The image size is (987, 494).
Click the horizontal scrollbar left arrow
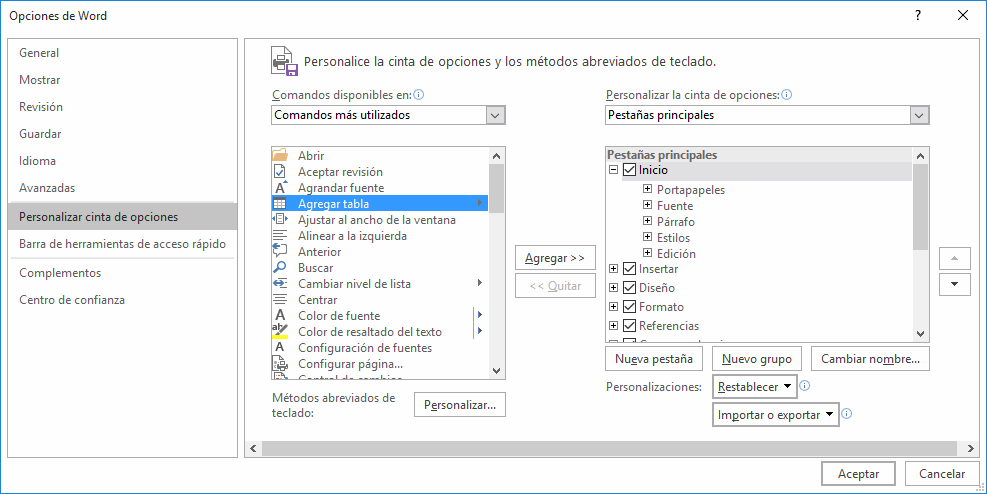(253, 449)
